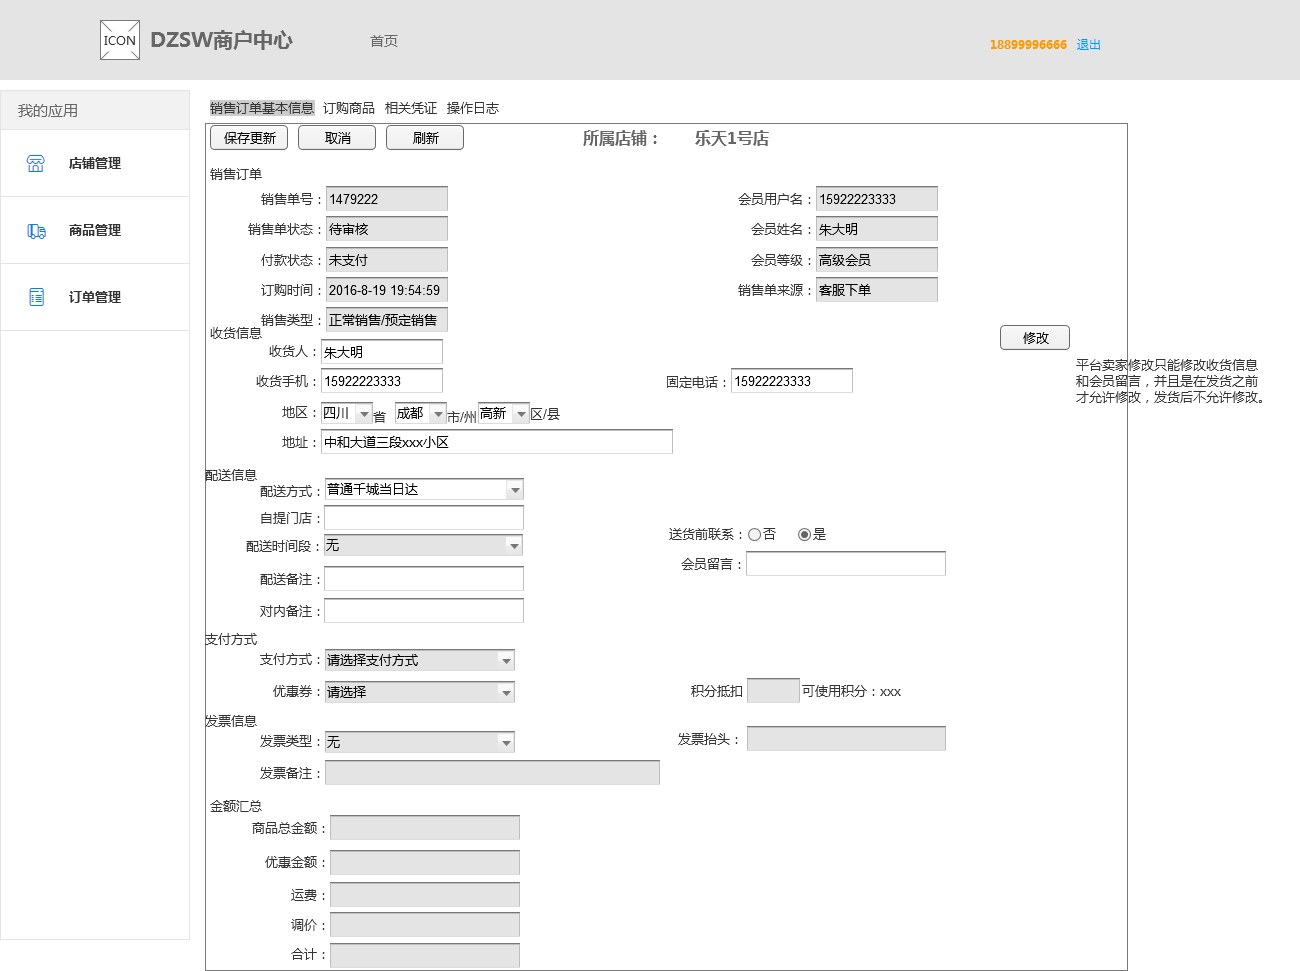Viewport: 1300px width, 971px height.
Task: Click the 商品总金额 field
Action: (425, 828)
